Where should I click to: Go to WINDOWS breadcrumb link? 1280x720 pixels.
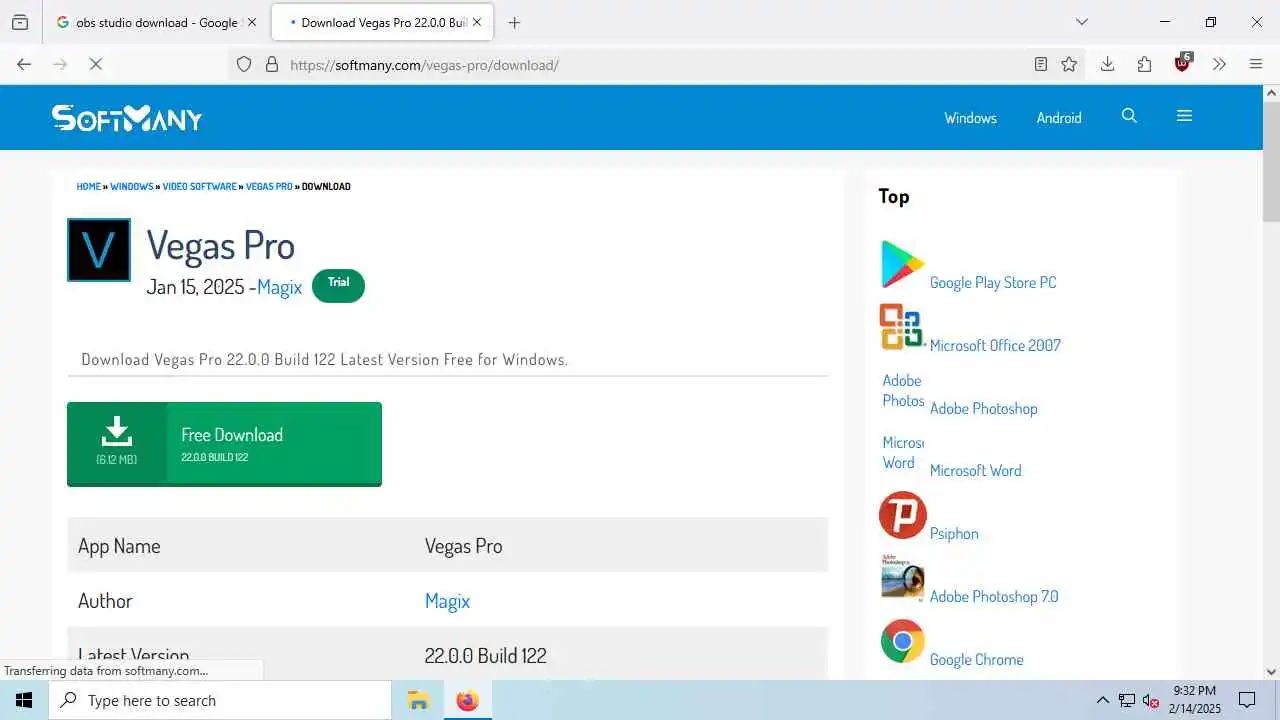click(x=132, y=186)
